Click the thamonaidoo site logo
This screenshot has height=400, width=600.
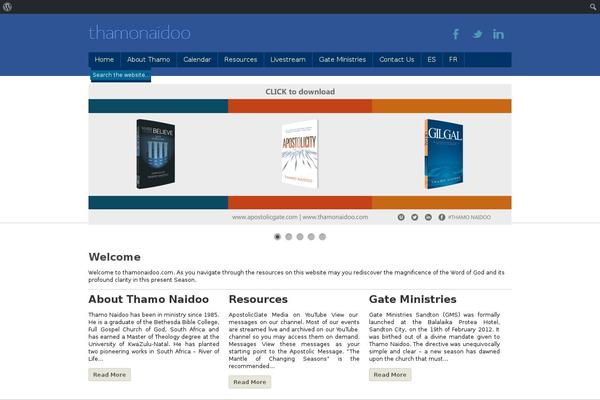click(140, 33)
